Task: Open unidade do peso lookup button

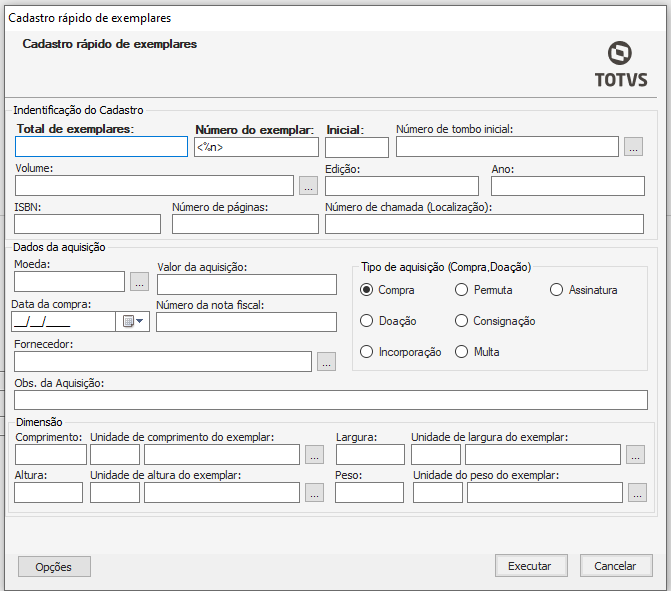Action: [638, 492]
